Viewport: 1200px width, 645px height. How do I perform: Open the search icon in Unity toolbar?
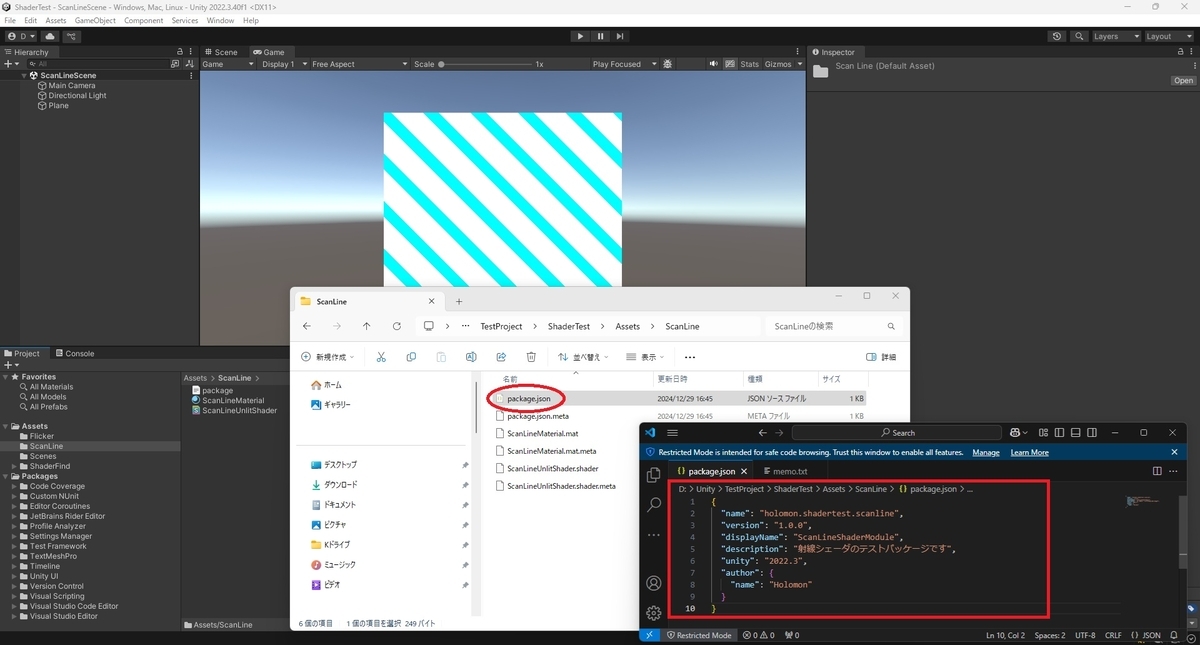tap(1078, 35)
